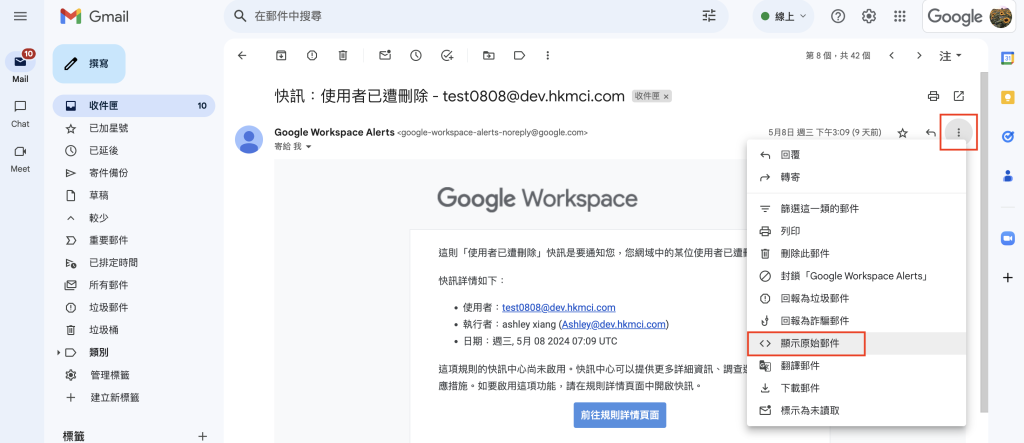Open the test0808@dev.hkmci.com link
Image resolution: width=1024 pixels, height=443 pixels.
(x=558, y=308)
